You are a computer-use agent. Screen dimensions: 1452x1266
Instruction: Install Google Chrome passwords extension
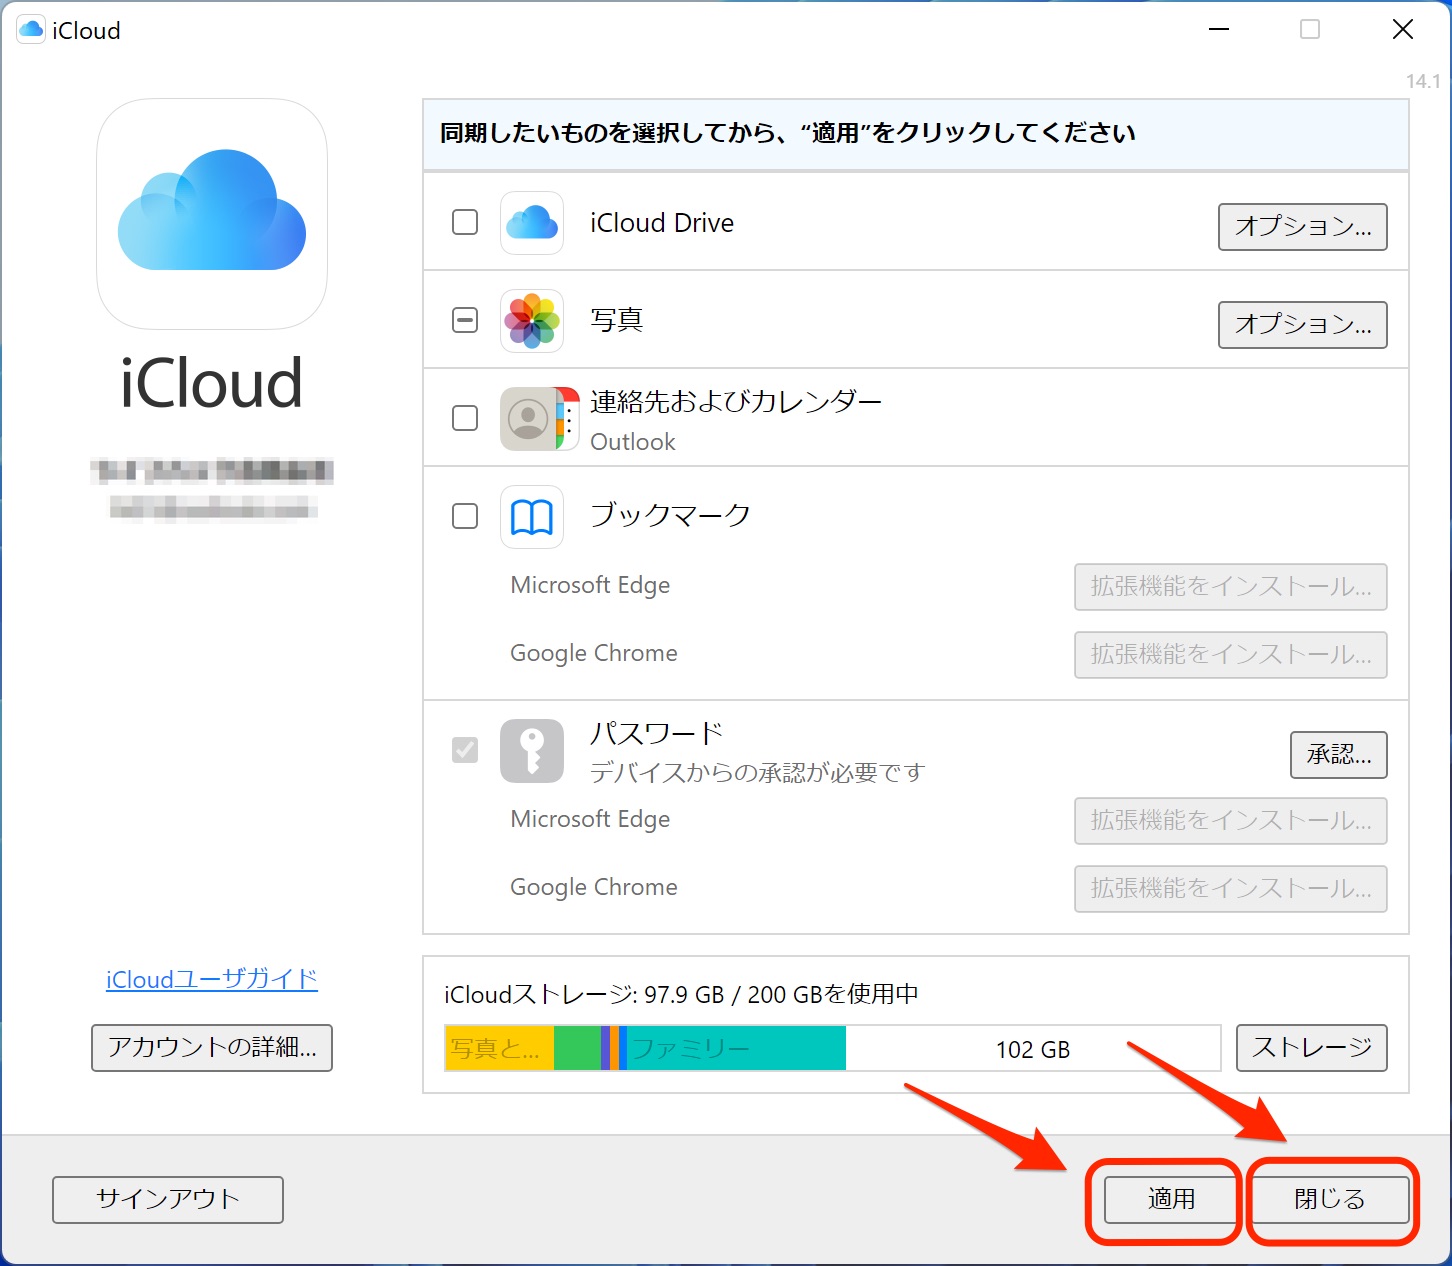click(1230, 889)
